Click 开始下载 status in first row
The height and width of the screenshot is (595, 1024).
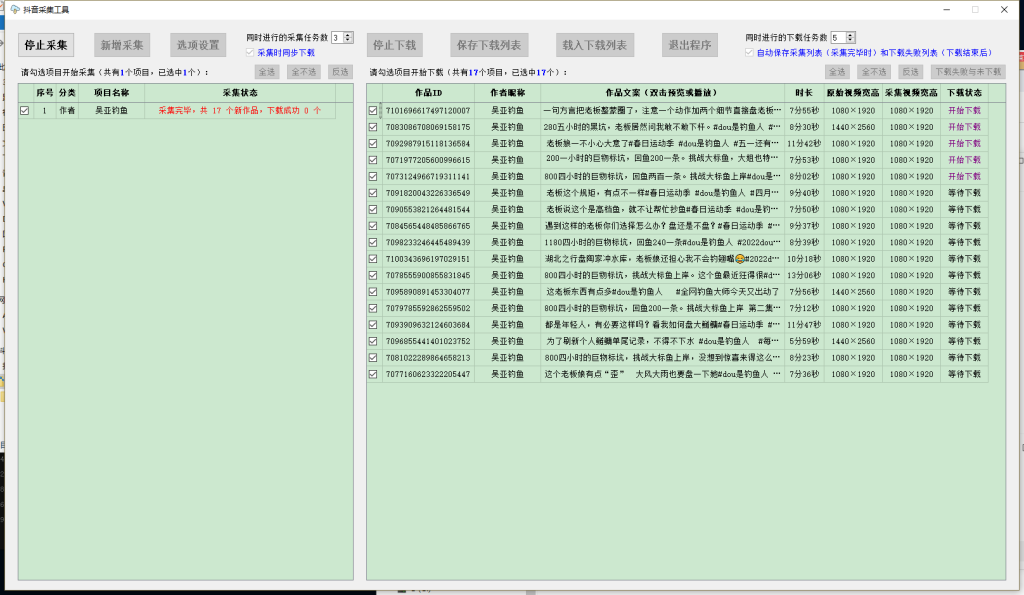point(964,111)
